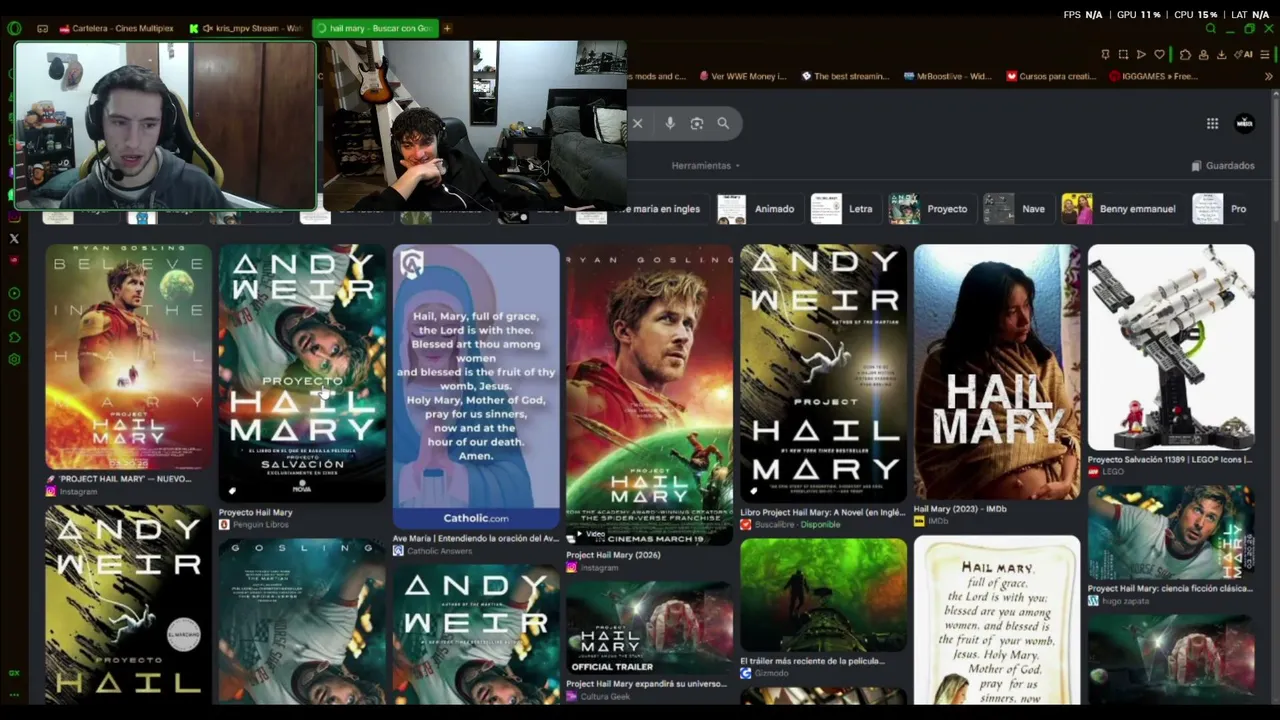Open the Project Hail Mary (2026) poster
The image size is (1280, 720).
(650, 395)
